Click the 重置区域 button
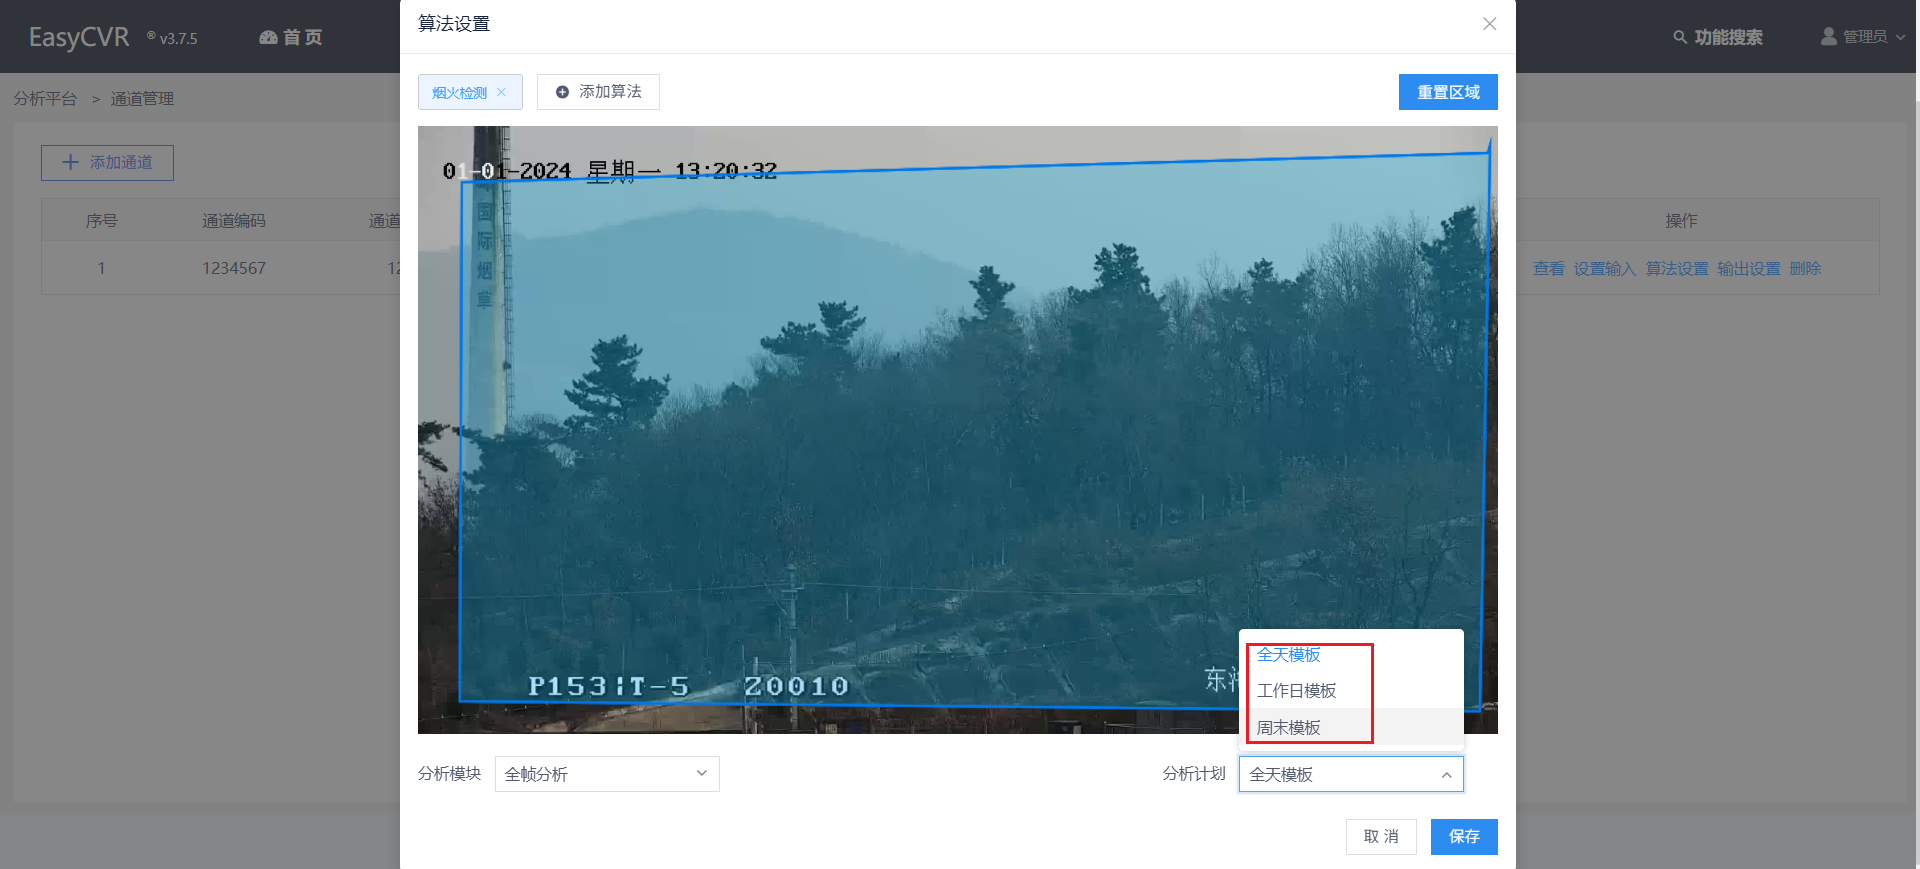Image resolution: width=1920 pixels, height=869 pixels. (1447, 92)
